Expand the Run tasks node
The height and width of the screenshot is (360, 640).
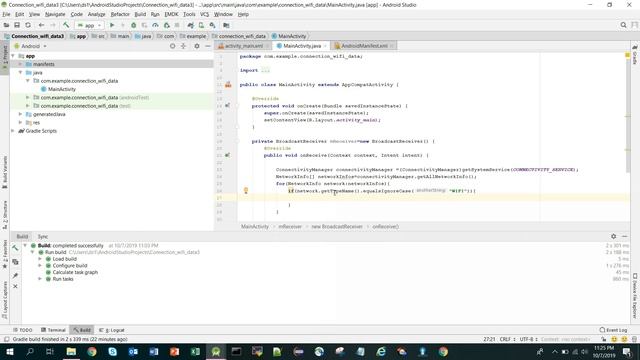click(x=40, y=279)
